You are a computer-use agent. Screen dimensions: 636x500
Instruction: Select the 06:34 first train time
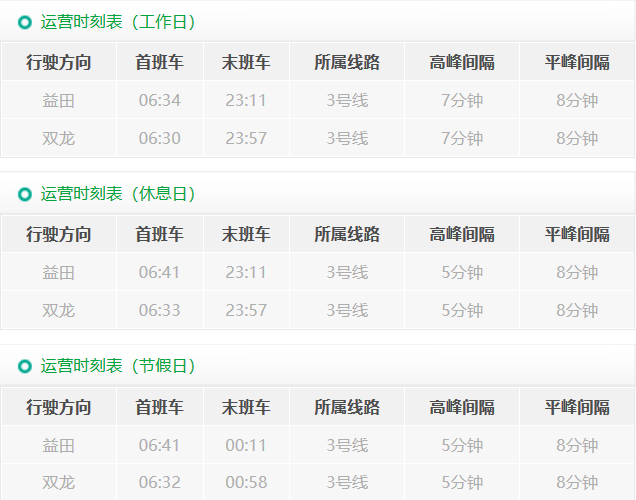point(160,101)
